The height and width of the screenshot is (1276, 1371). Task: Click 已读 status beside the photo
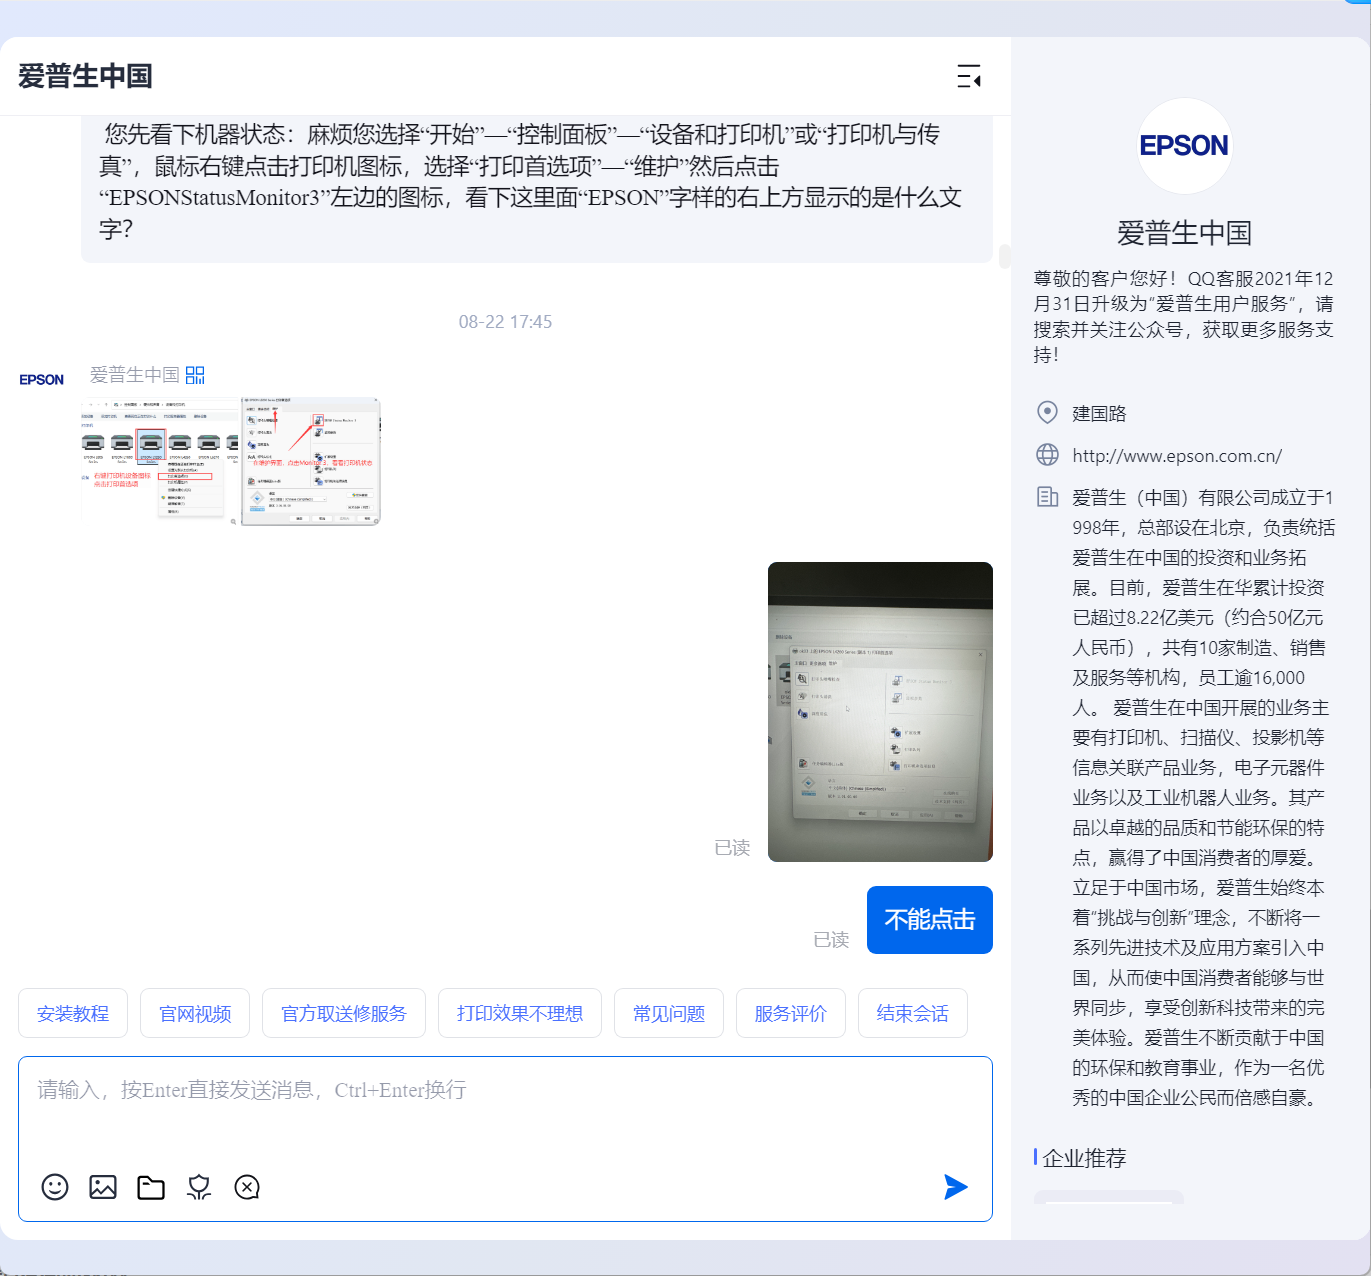click(732, 848)
